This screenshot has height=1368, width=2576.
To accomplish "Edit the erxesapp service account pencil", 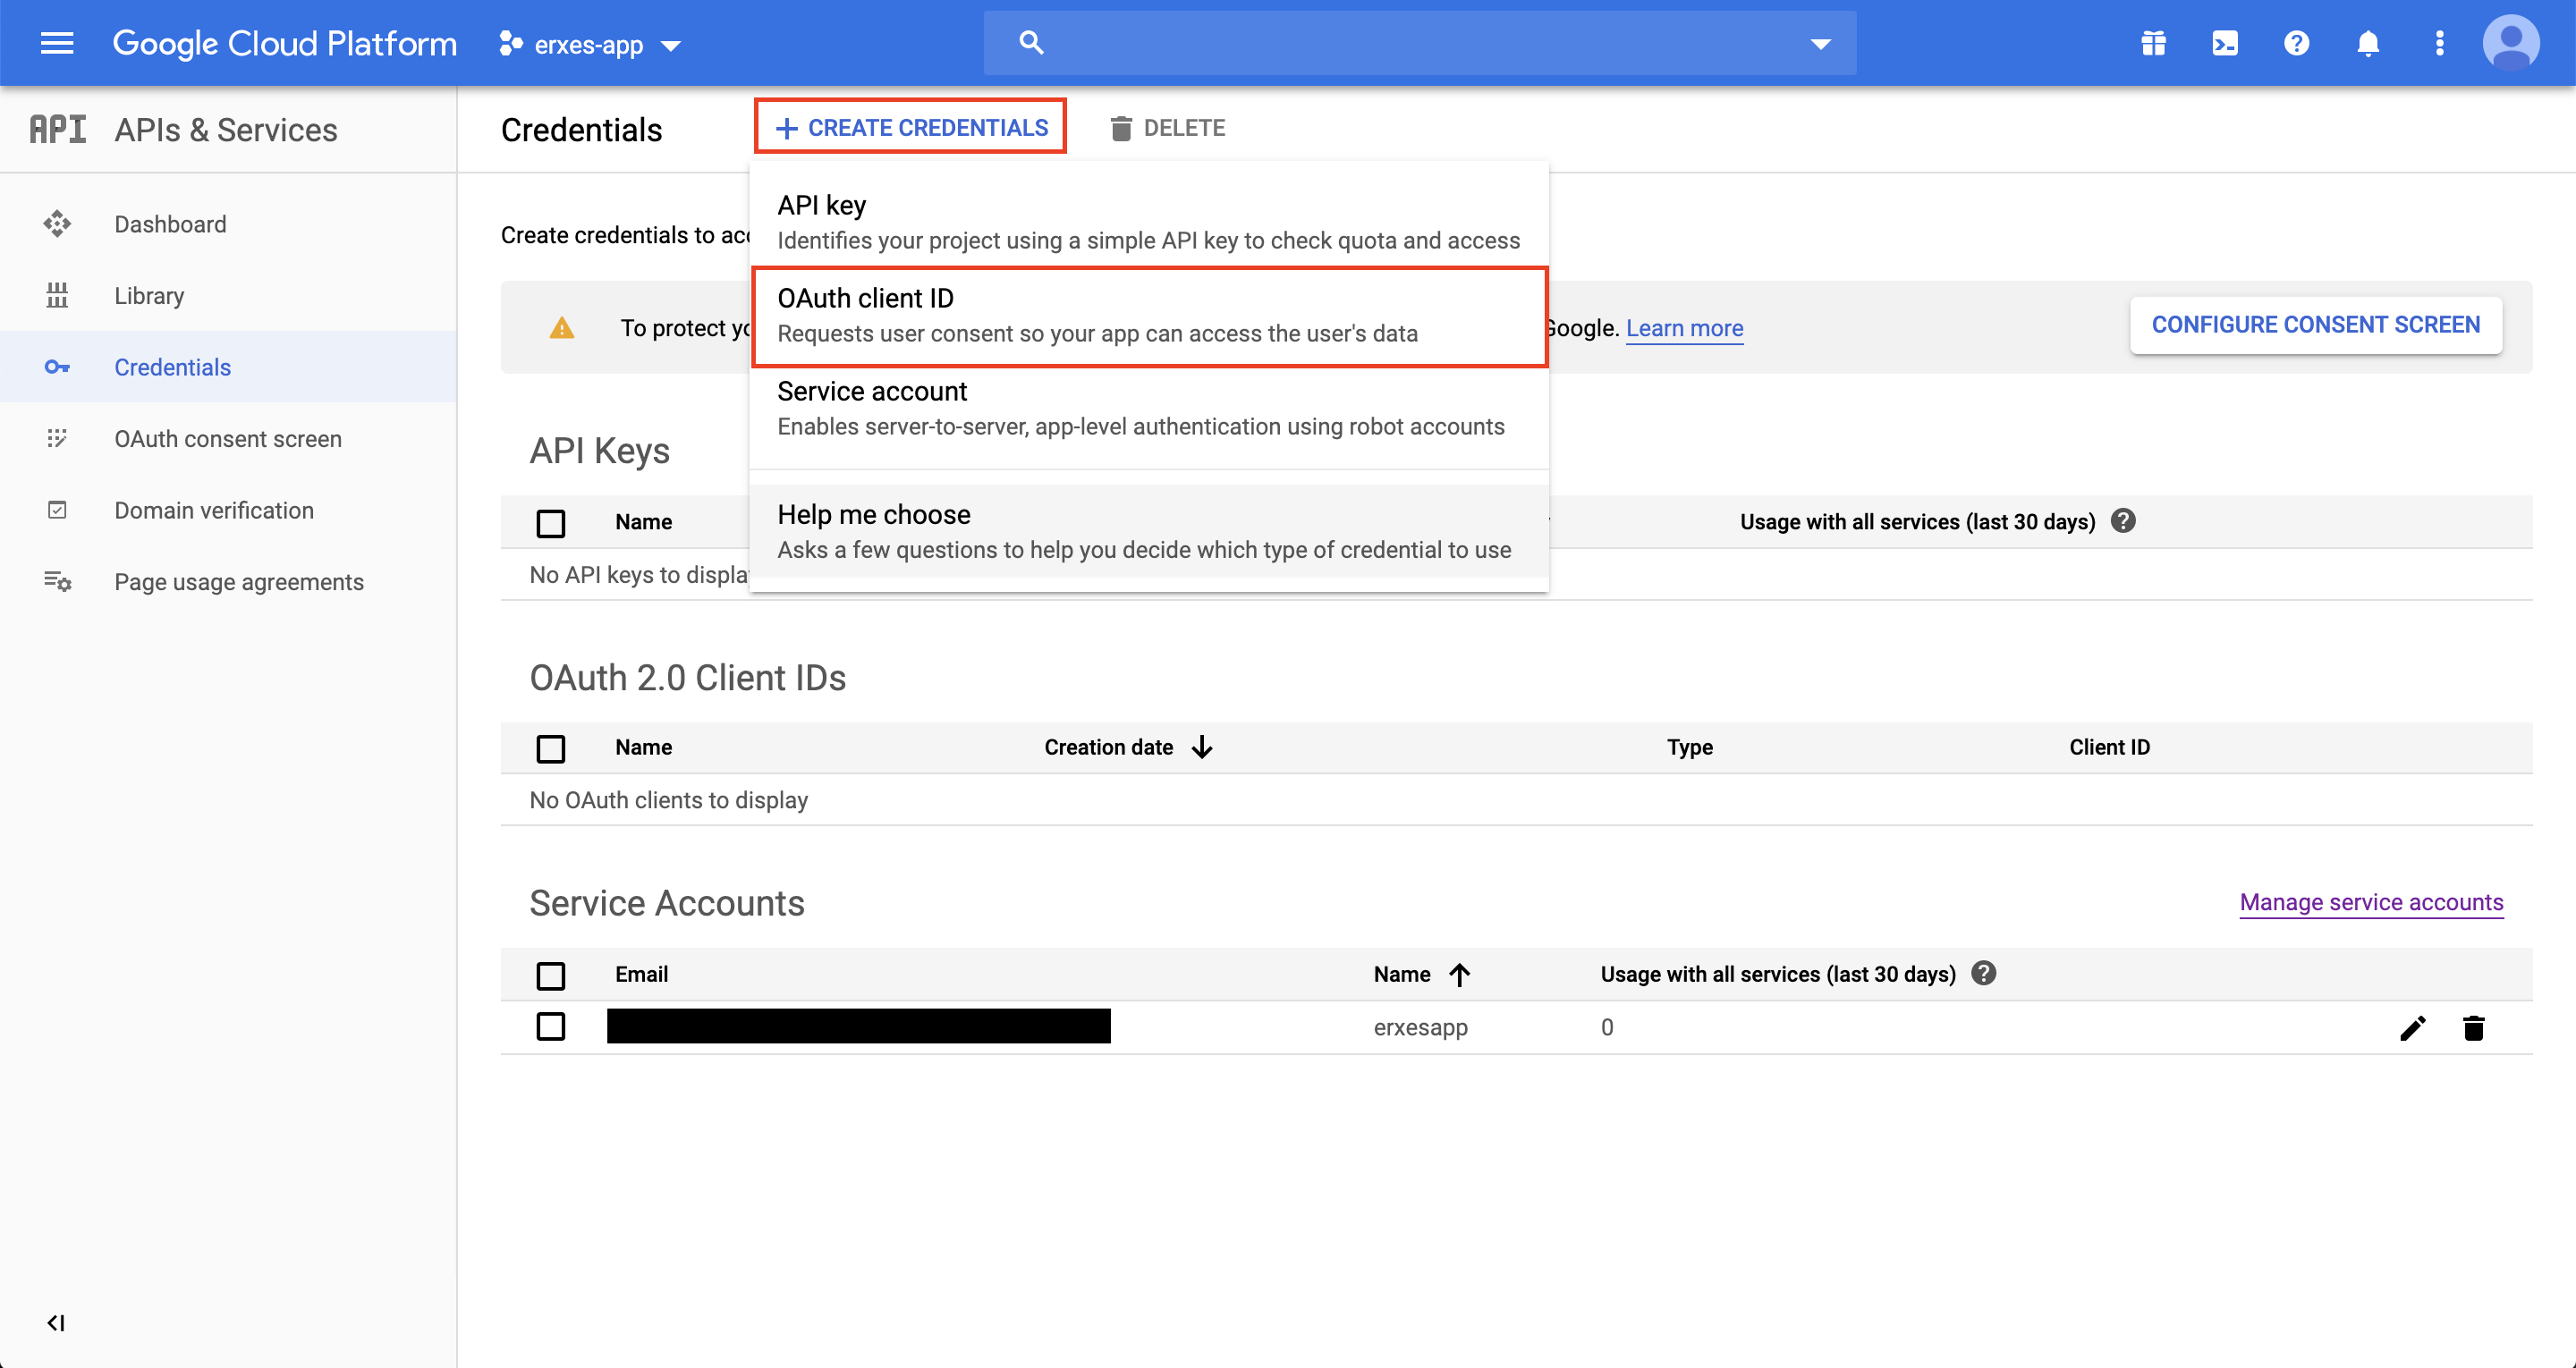I will tap(2412, 1028).
